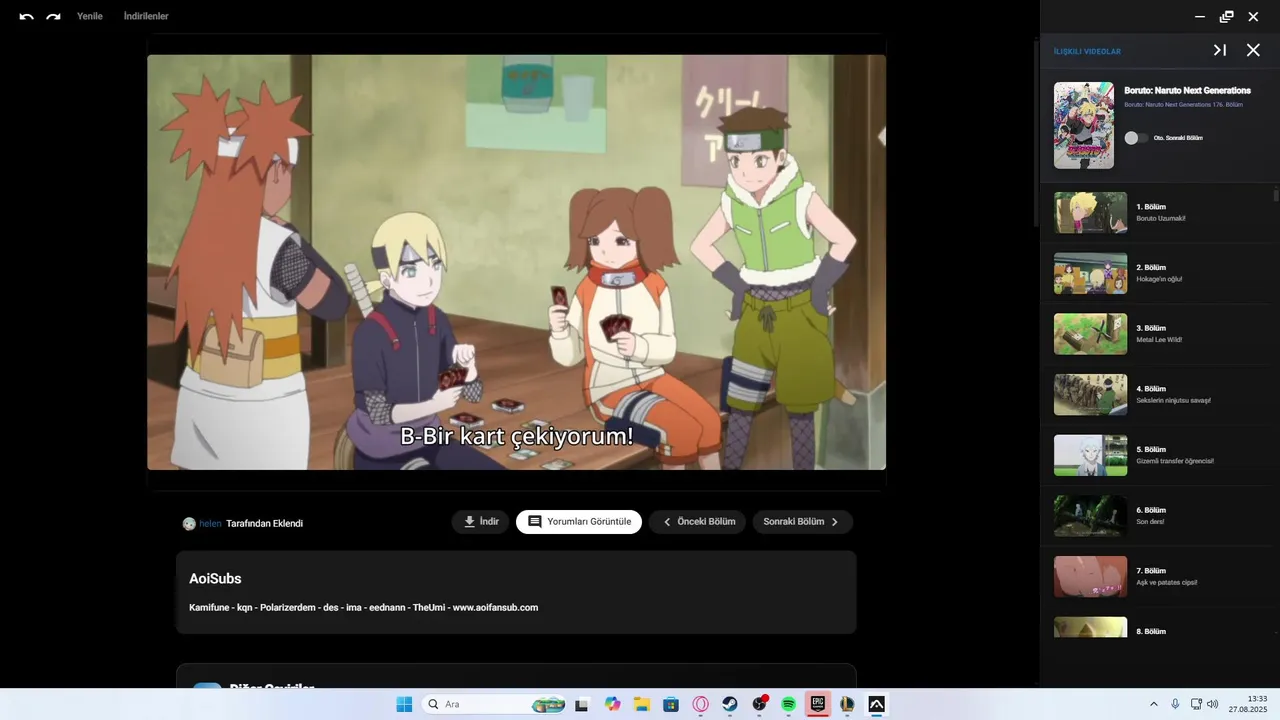The image size is (1280, 720).
Task: Open League of Legends from the taskbar
Action: pos(847,704)
